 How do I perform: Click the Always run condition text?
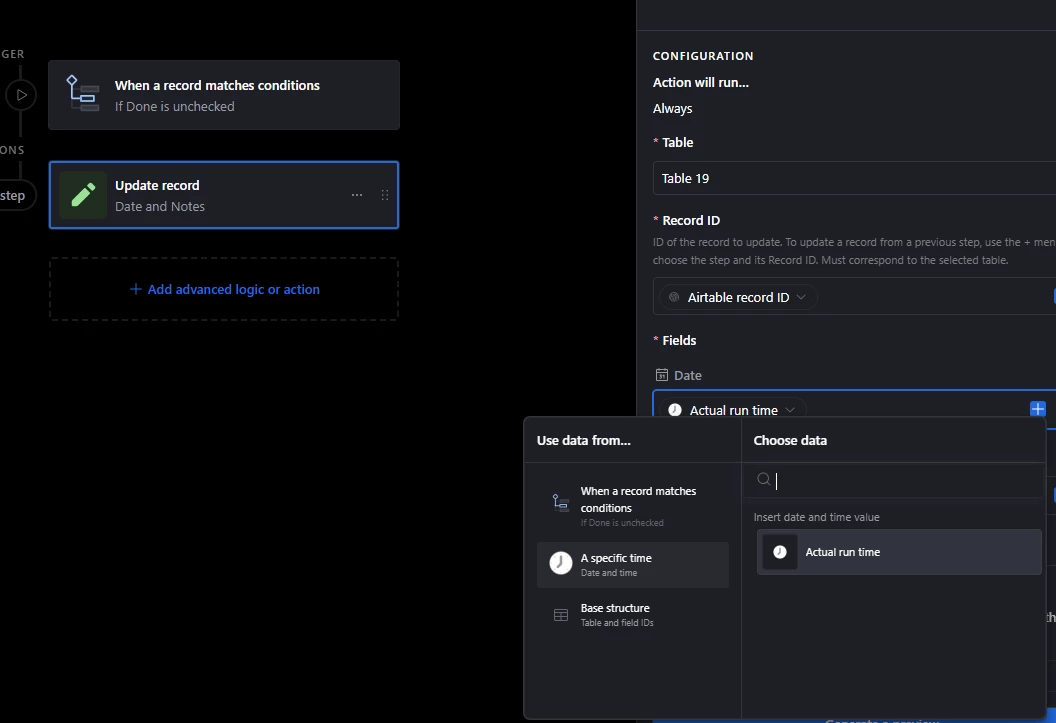click(672, 108)
